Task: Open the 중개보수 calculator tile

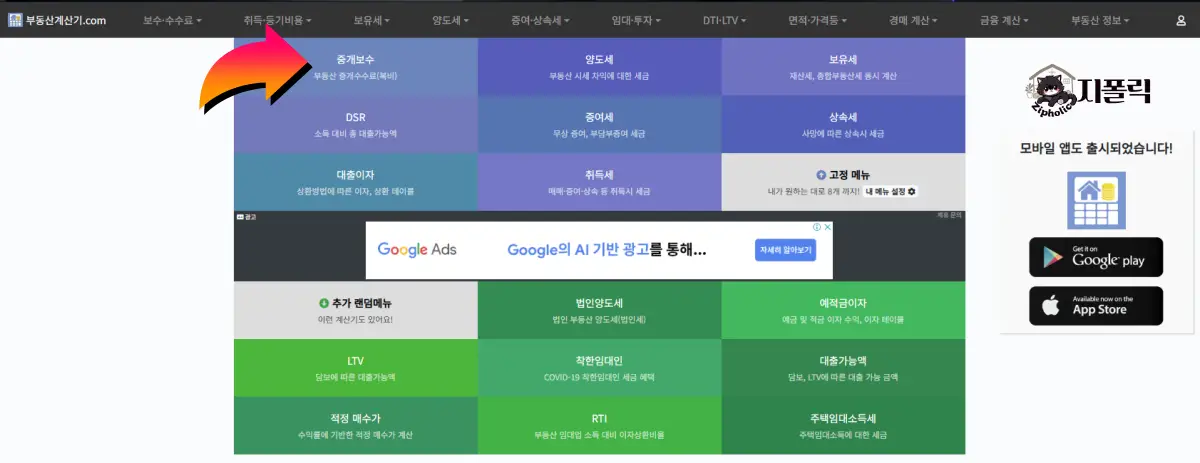Action: (x=355, y=67)
